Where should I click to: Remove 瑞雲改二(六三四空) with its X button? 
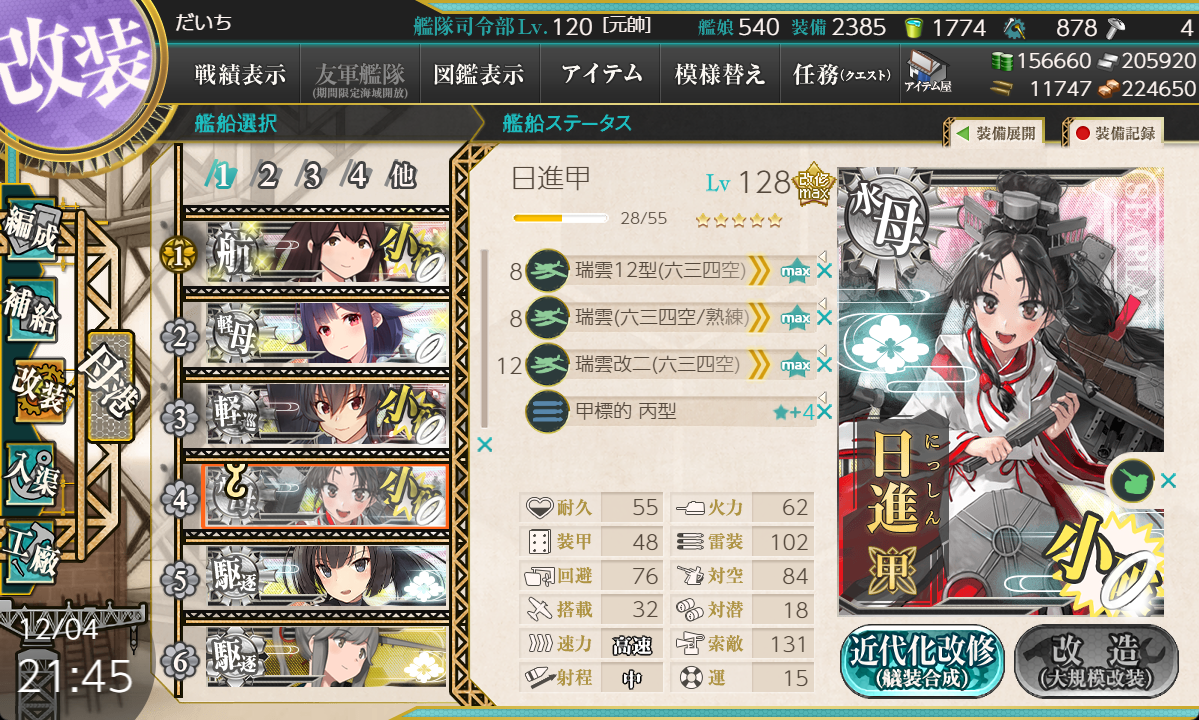pos(824,365)
